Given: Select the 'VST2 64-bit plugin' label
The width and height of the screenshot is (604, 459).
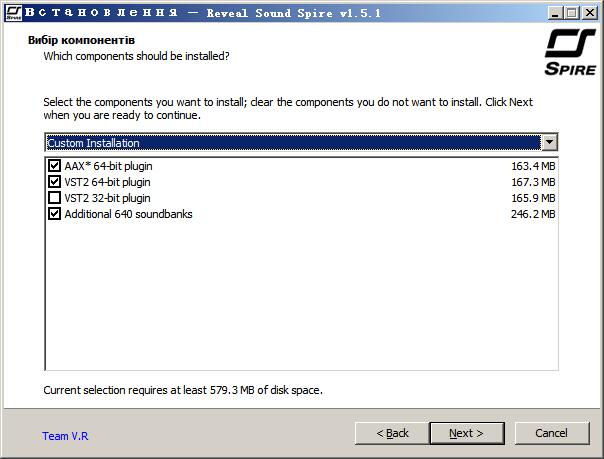Looking at the screenshot, I should (x=107, y=182).
